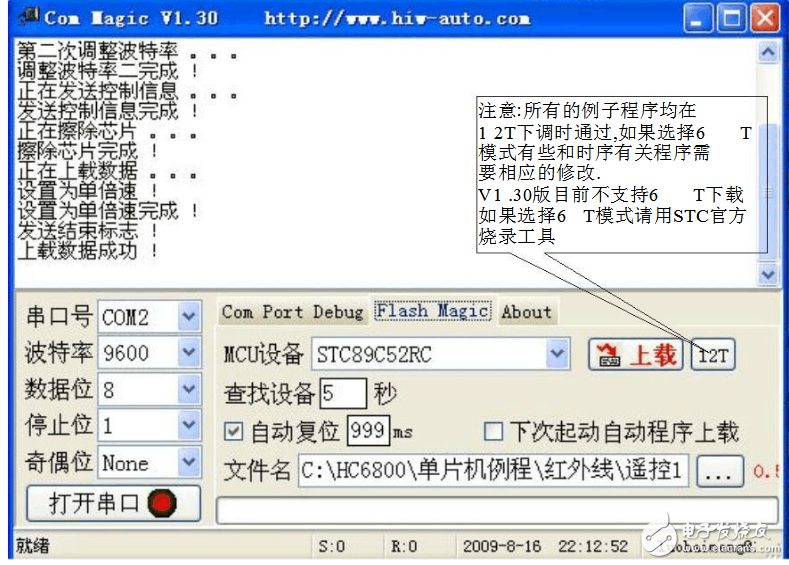Switch to the Com Port Debug tab
The height and width of the screenshot is (565, 789).
pyautogui.click(x=292, y=312)
